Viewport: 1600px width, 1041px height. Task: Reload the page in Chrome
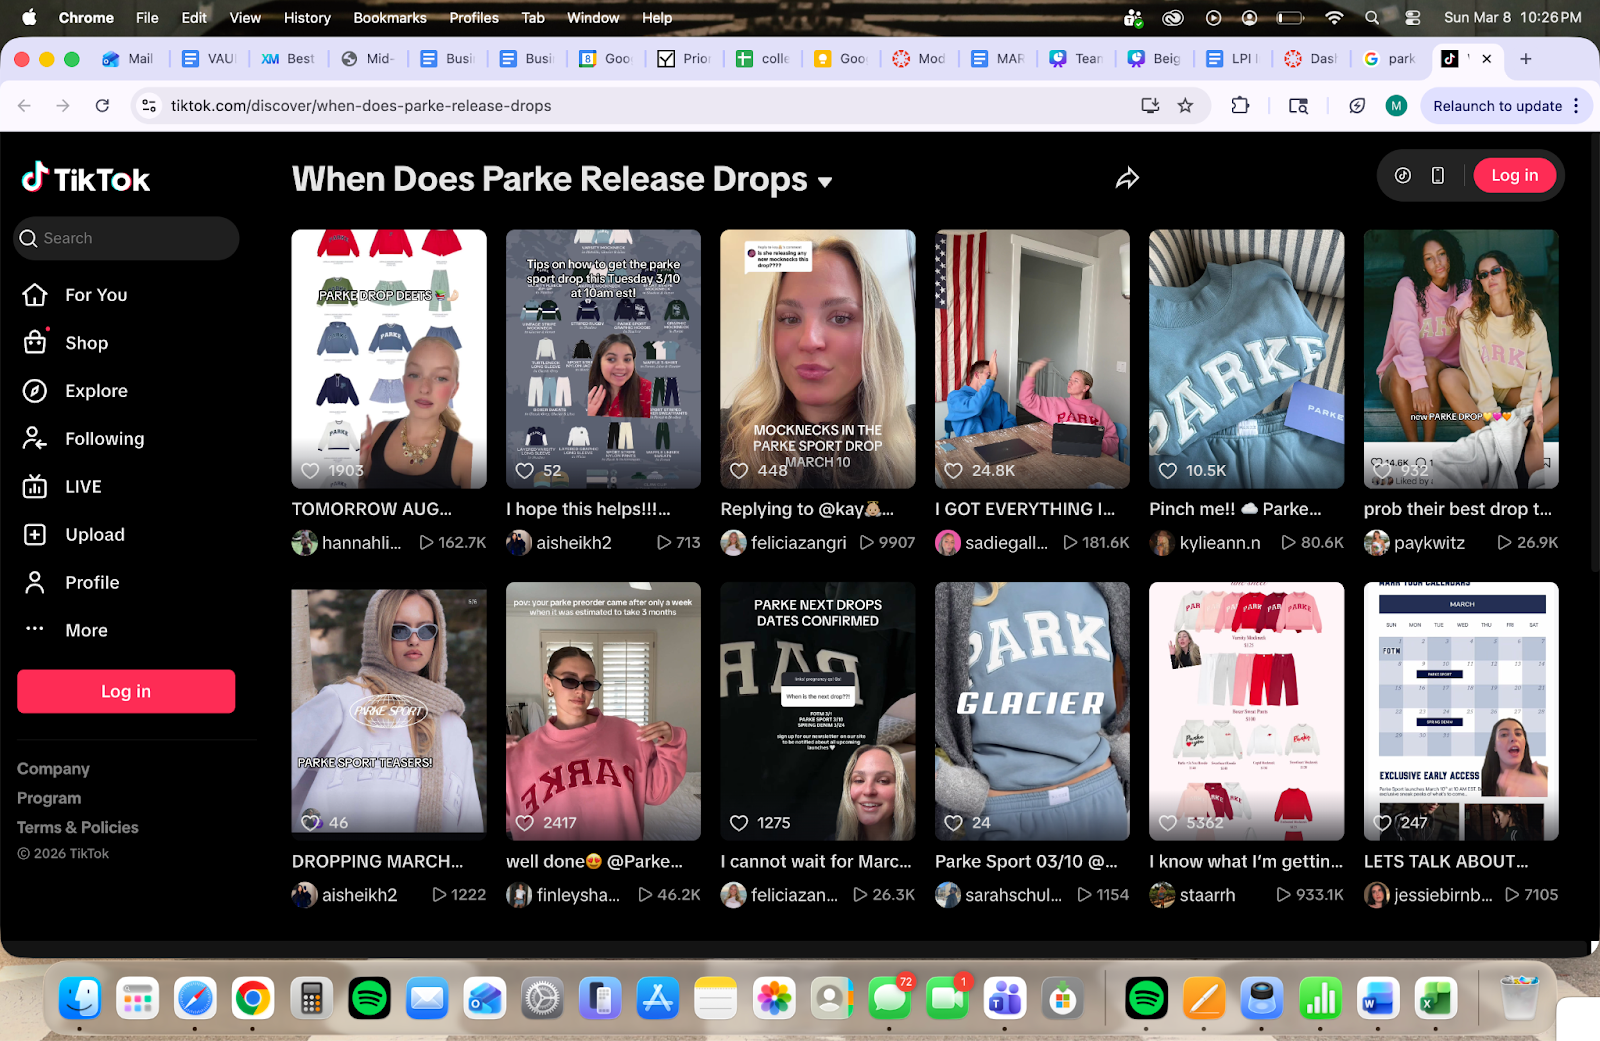pyautogui.click(x=102, y=106)
